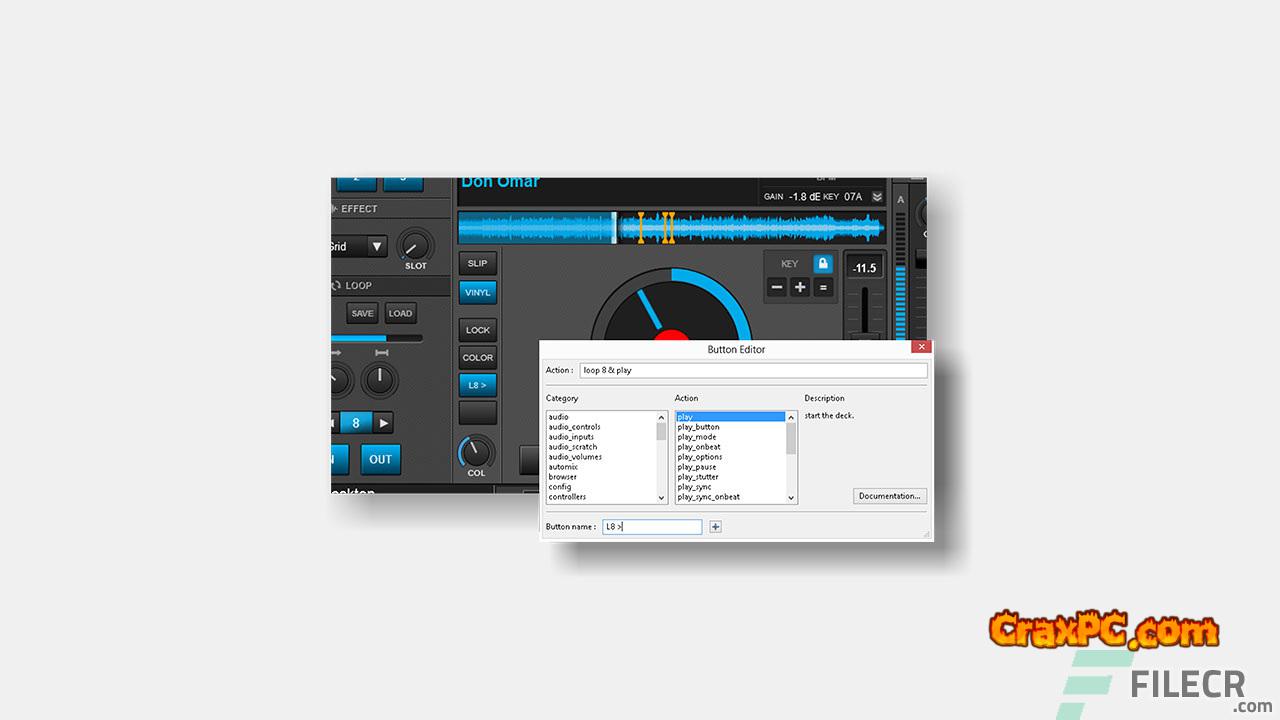Click the Button name input field
The width and height of the screenshot is (1280, 720).
[652, 527]
